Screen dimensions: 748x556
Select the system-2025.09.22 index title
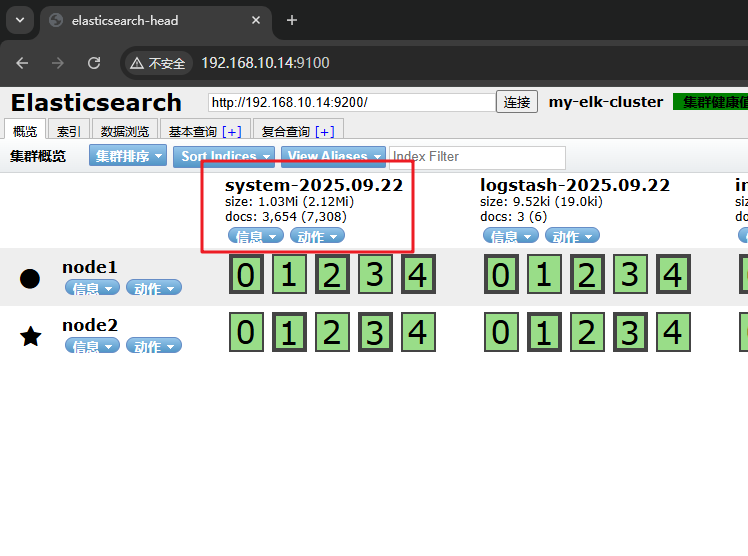click(x=314, y=185)
